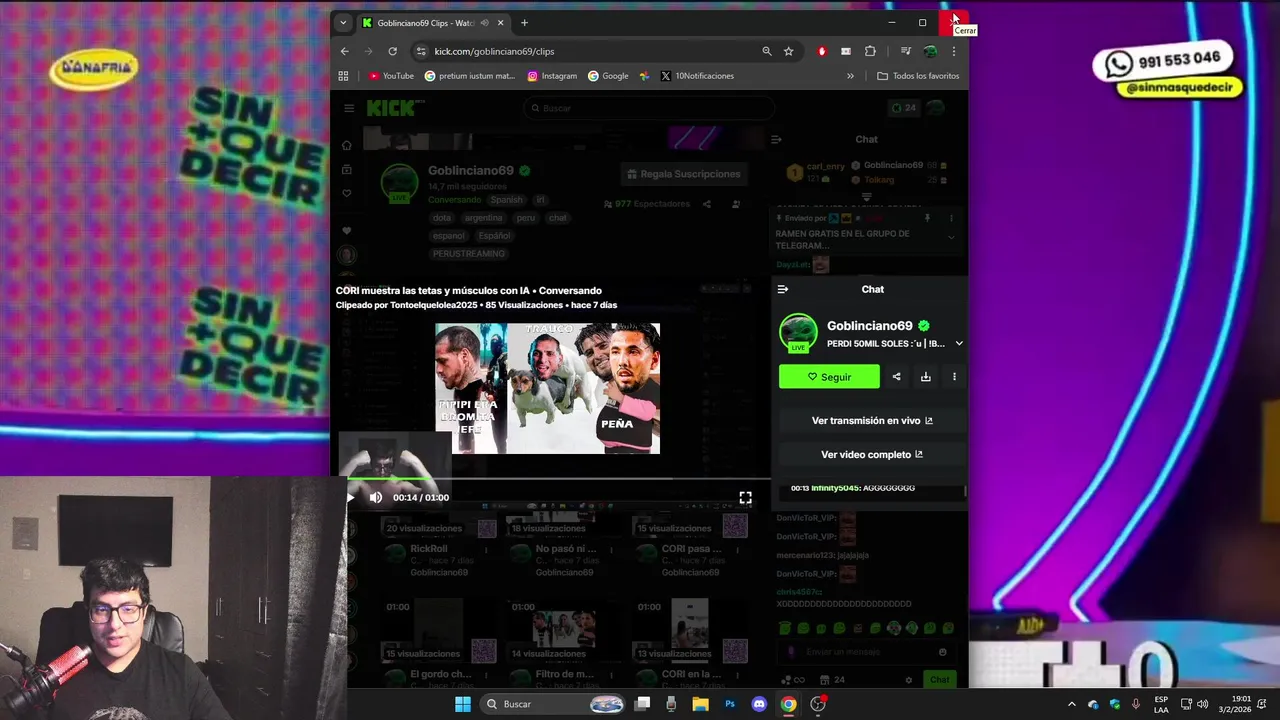Open the Chrome three-dot menu

954,51
